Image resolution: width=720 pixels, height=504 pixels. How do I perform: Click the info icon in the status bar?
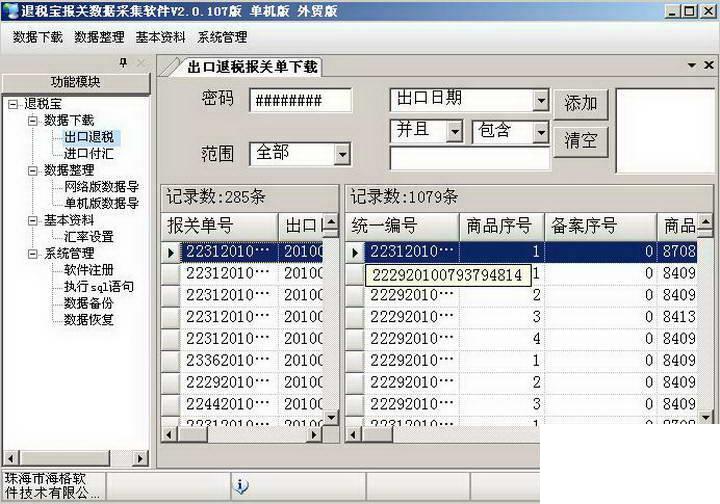click(x=241, y=485)
